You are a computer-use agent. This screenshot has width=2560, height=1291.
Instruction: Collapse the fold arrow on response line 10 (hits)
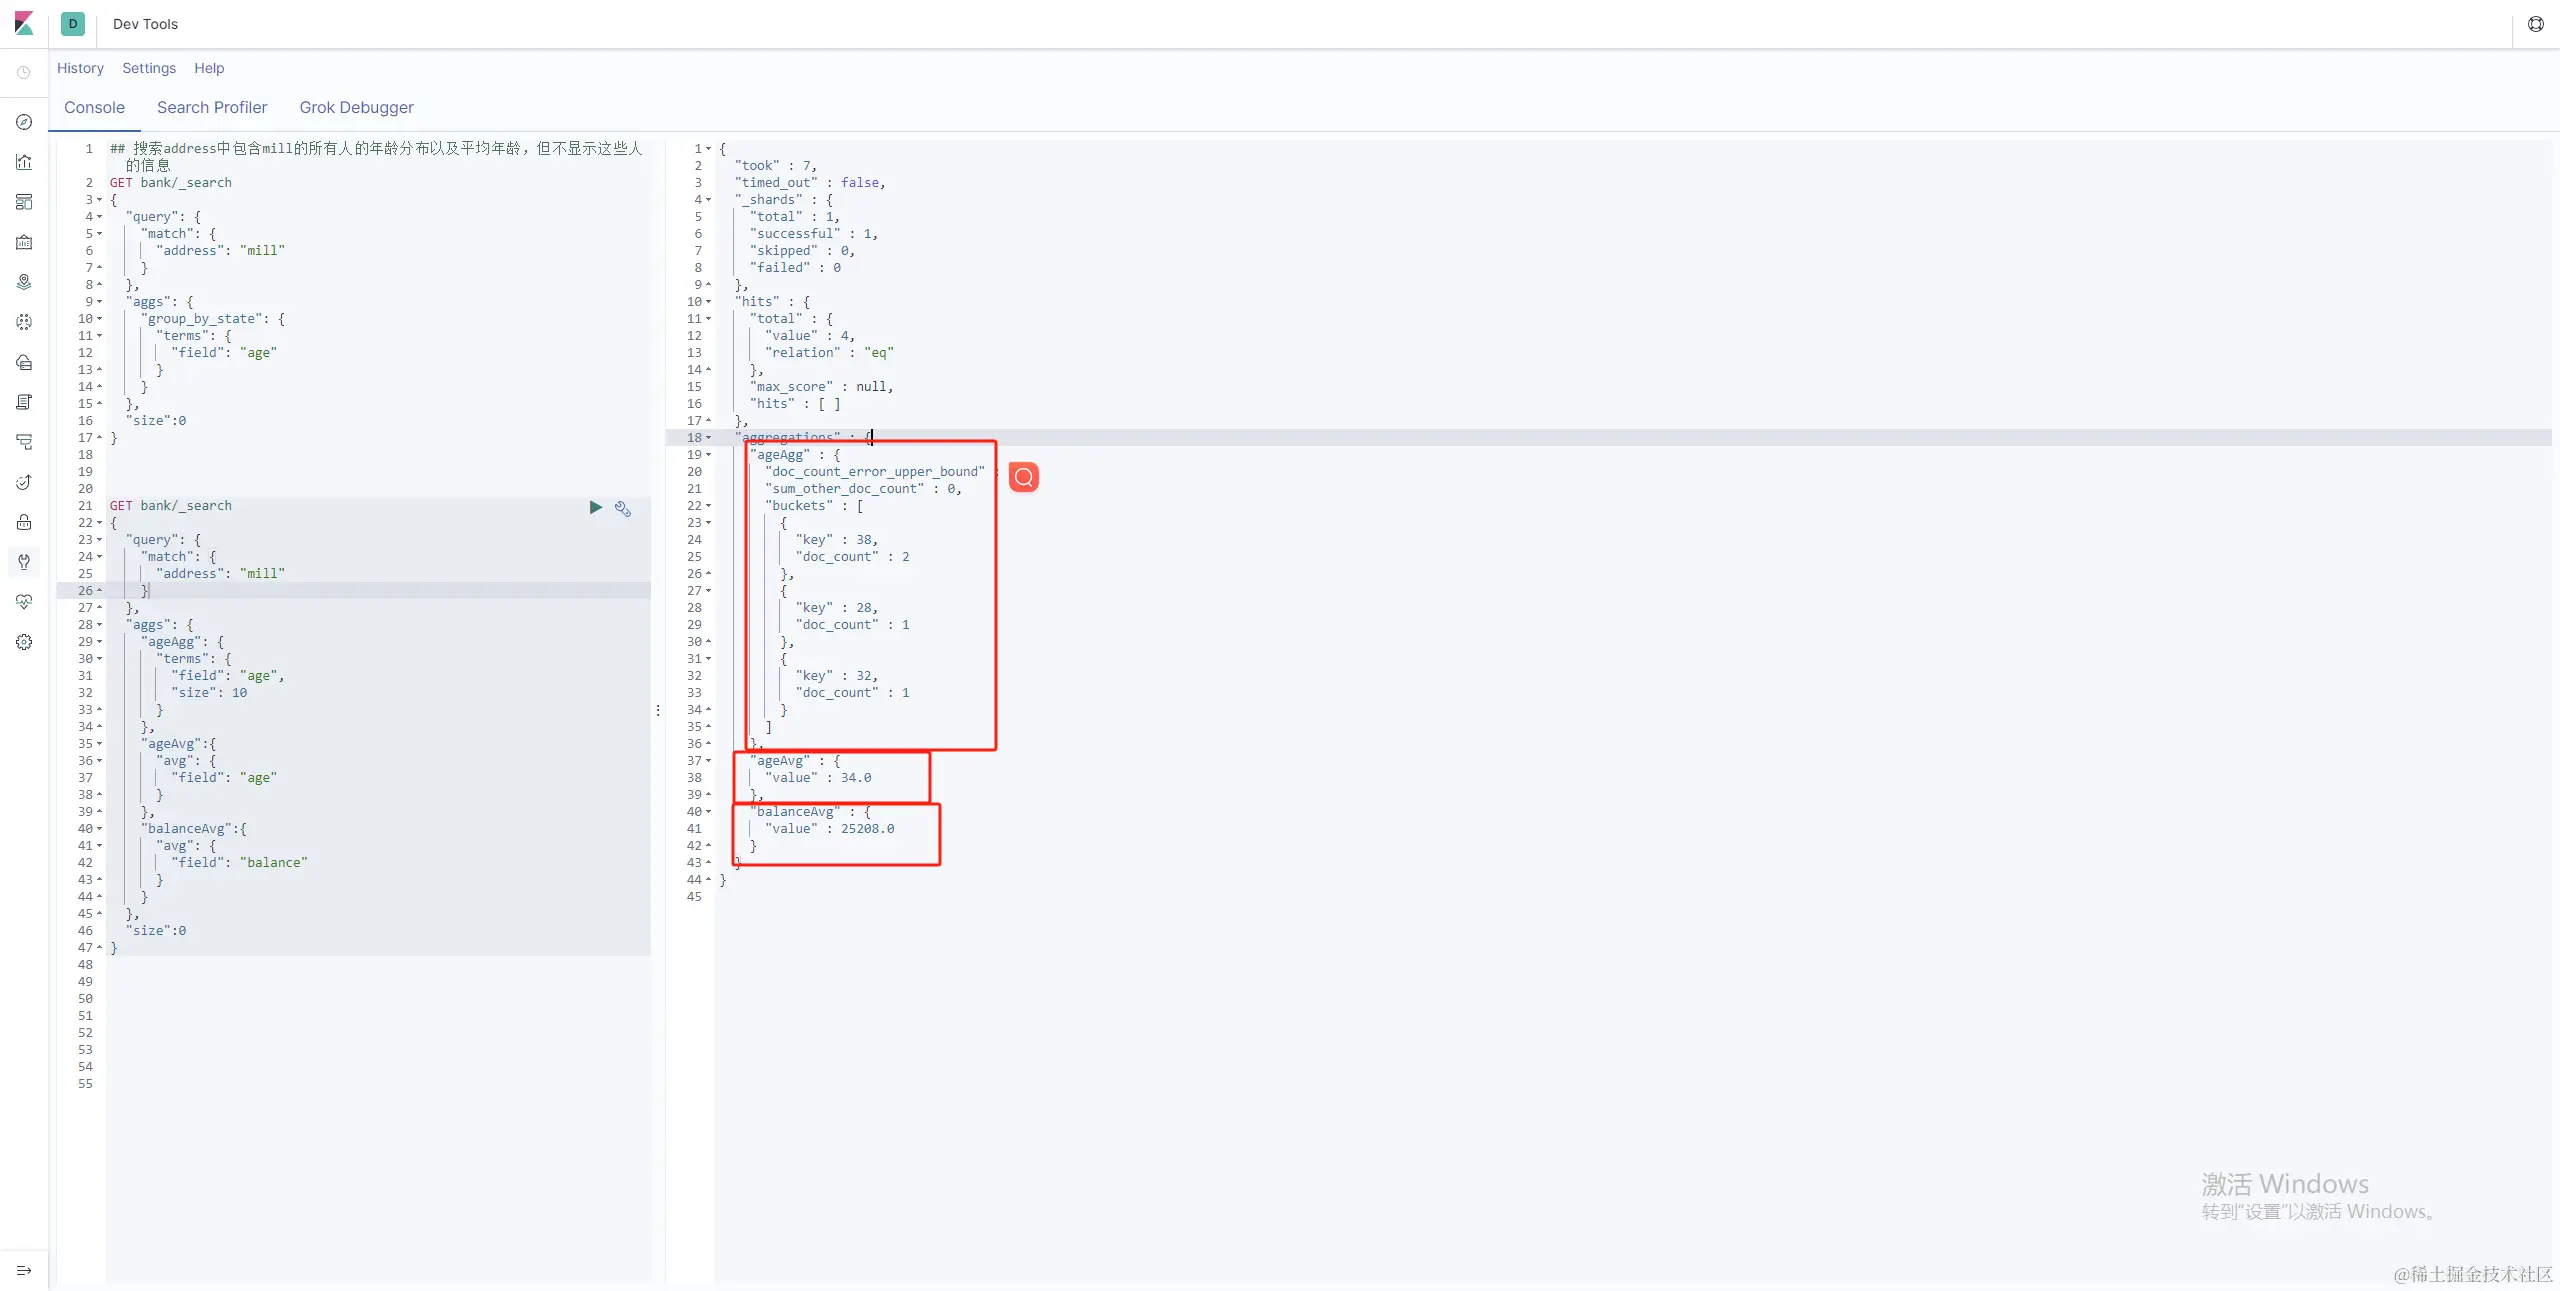[x=709, y=302]
